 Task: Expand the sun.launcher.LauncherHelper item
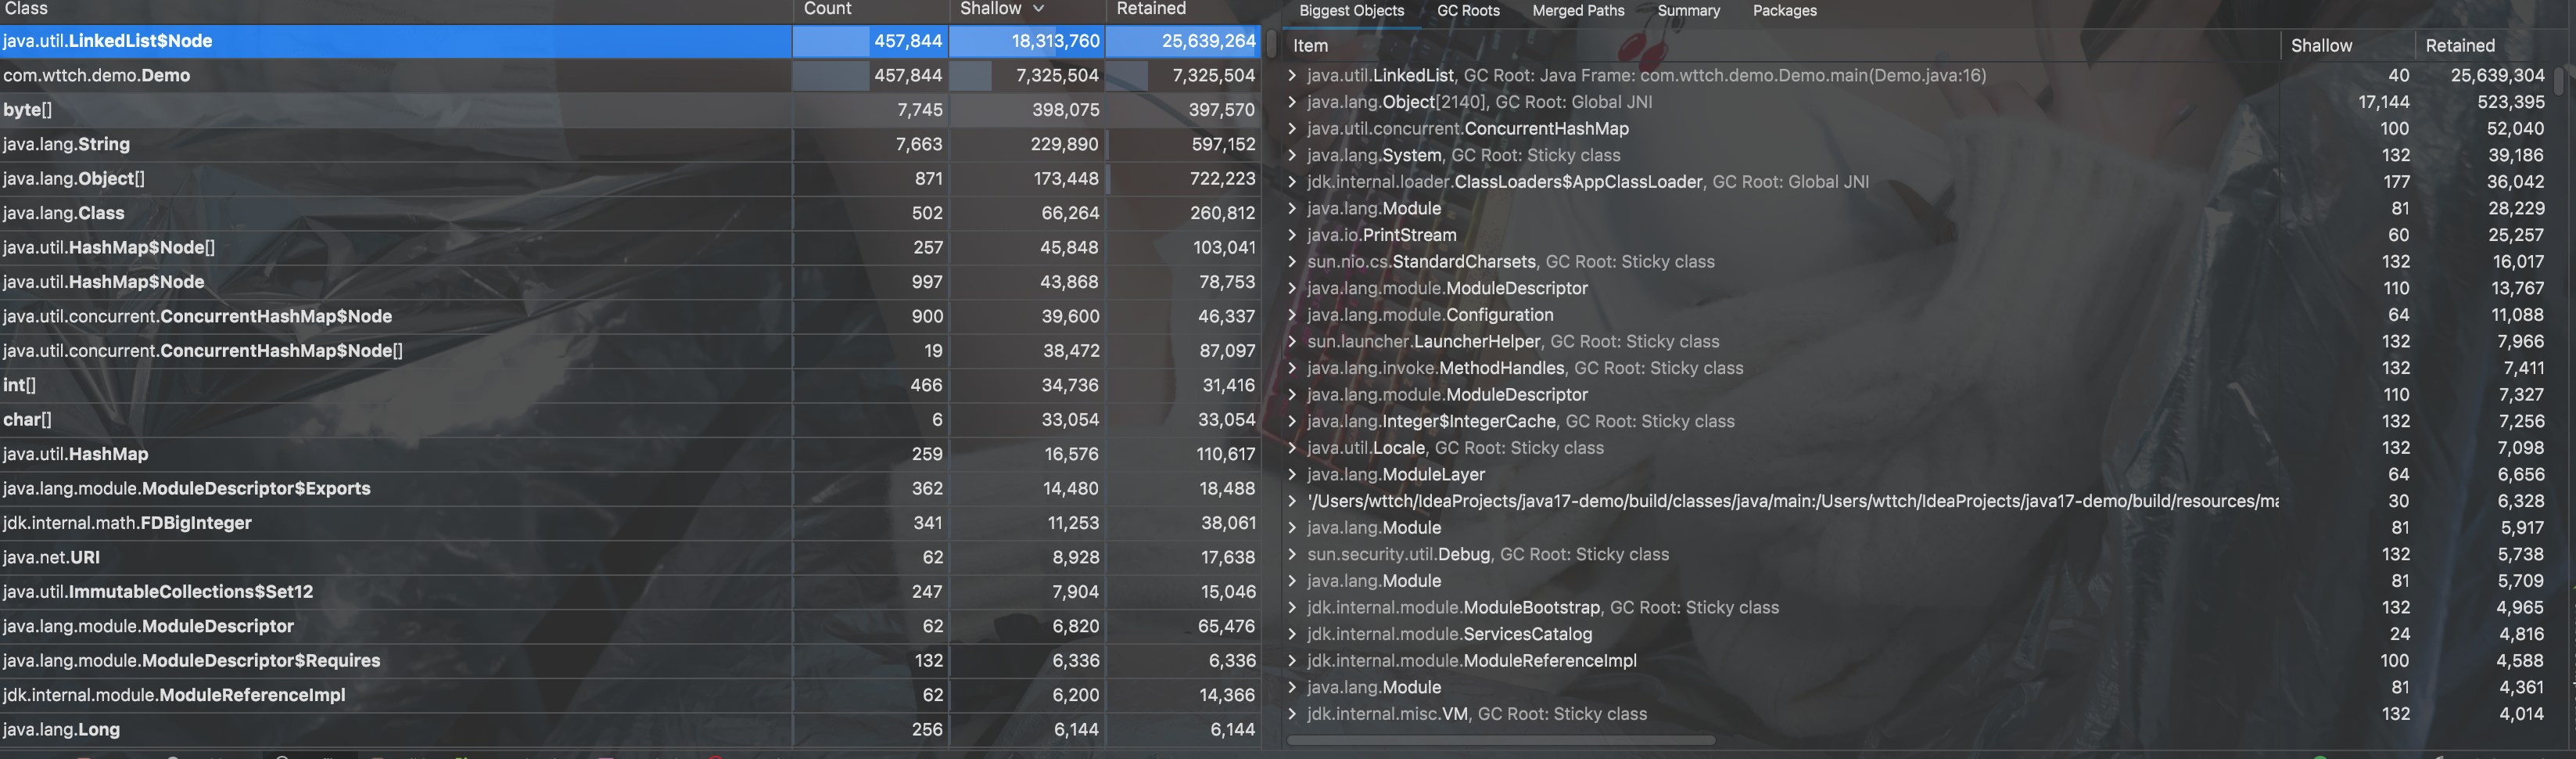(1292, 341)
